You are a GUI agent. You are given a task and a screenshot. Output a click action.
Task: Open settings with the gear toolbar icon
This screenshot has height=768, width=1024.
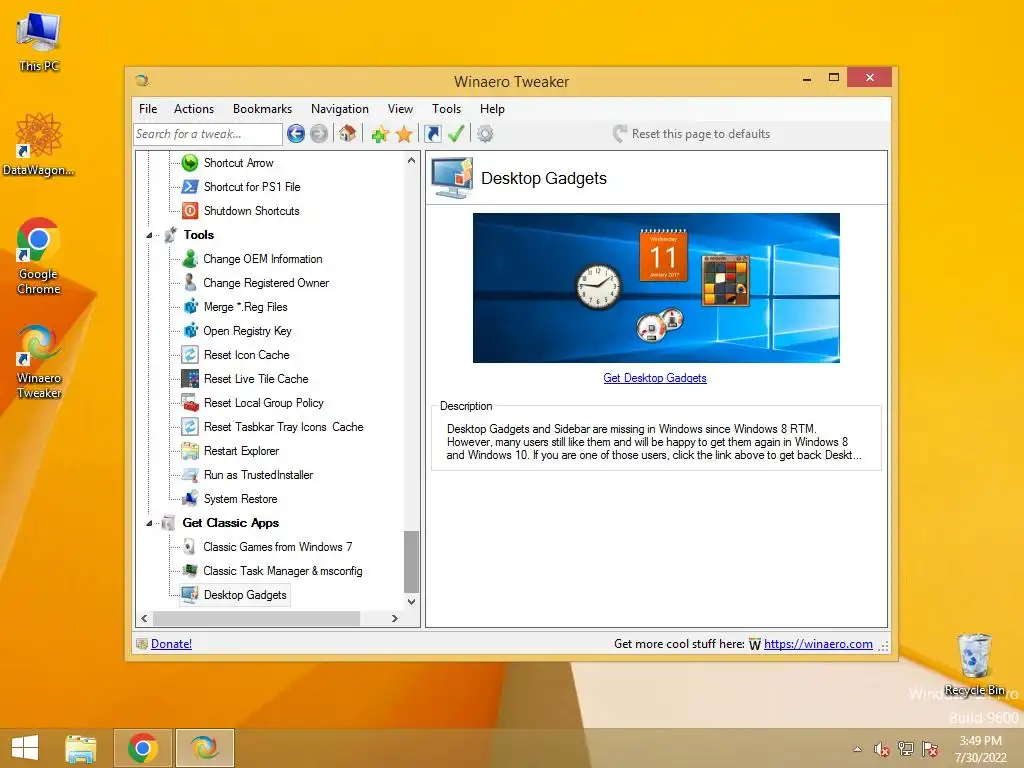485,134
